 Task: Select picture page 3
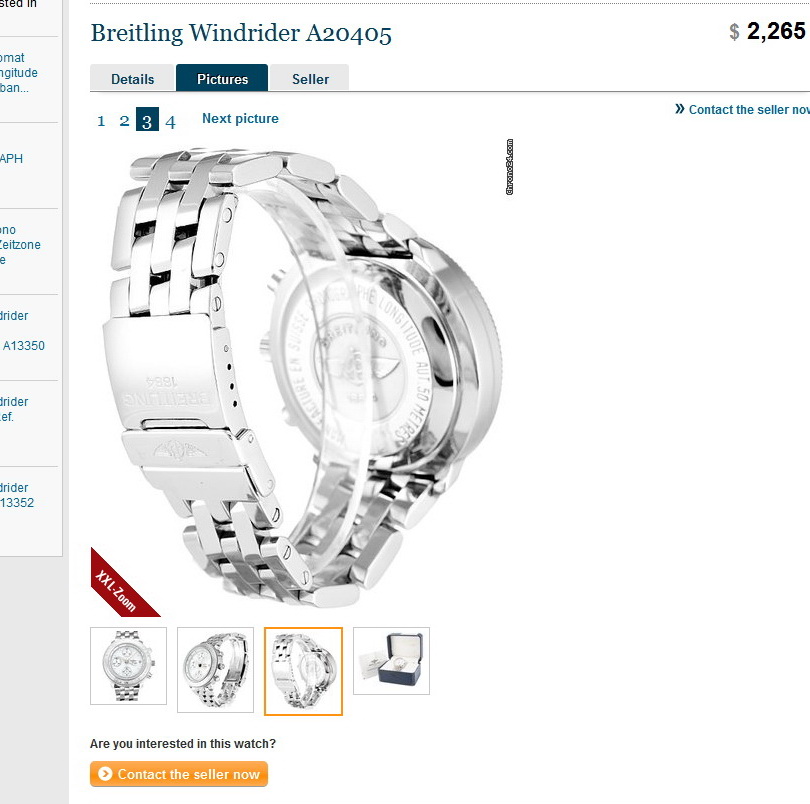147,119
